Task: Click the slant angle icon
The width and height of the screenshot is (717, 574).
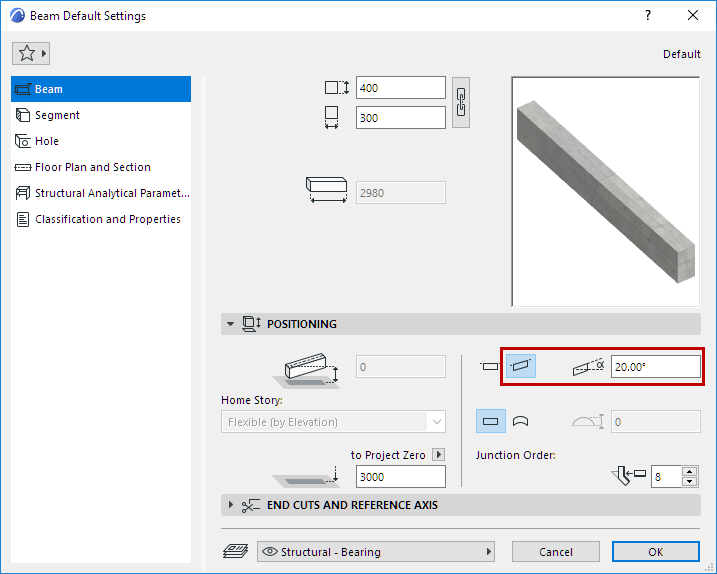Action: click(589, 367)
